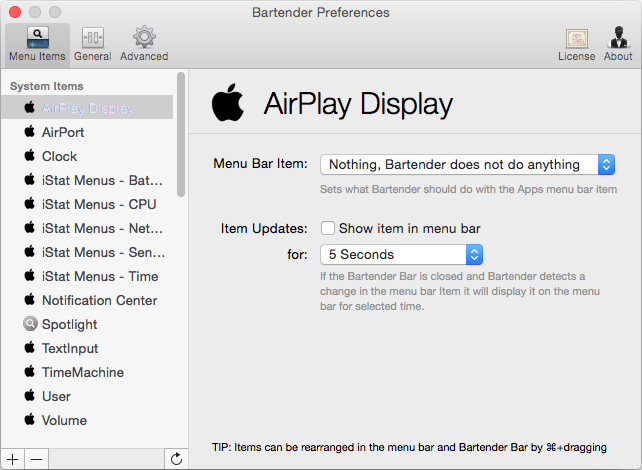Image resolution: width=642 pixels, height=470 pixels.
Task: Click the Item Updates label
Action: tap(264, 228)
